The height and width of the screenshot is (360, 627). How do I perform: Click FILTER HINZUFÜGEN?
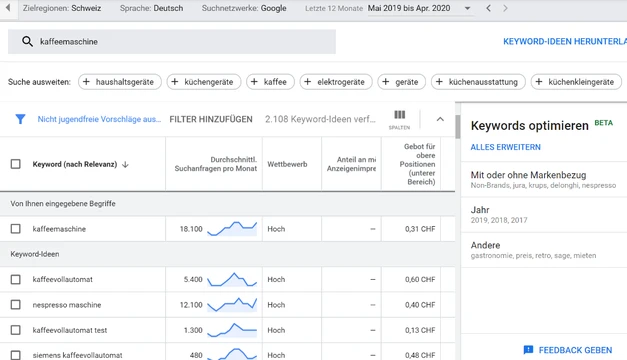tap(211, 119)
